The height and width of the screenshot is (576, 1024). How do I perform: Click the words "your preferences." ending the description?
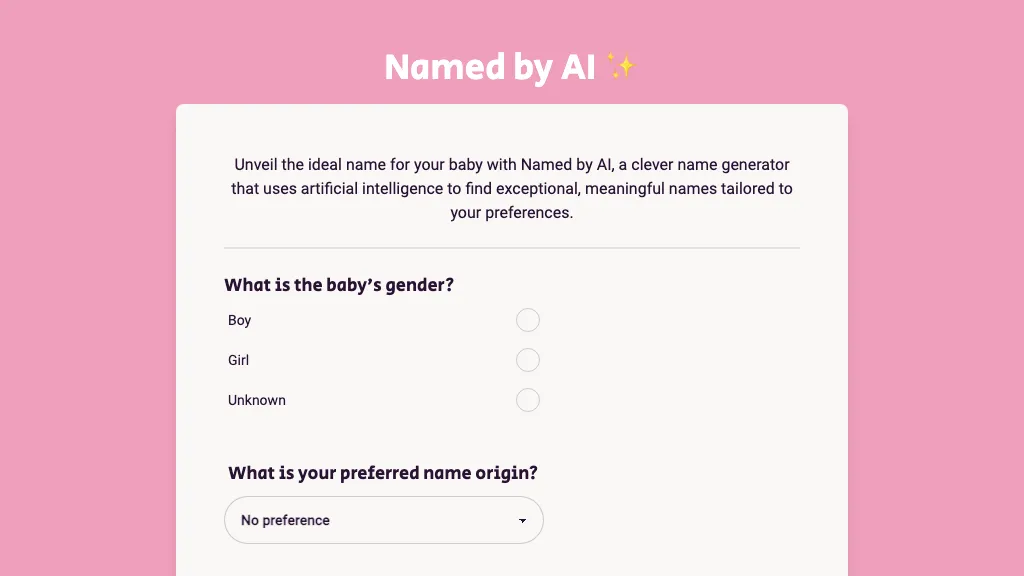point(512,212)
